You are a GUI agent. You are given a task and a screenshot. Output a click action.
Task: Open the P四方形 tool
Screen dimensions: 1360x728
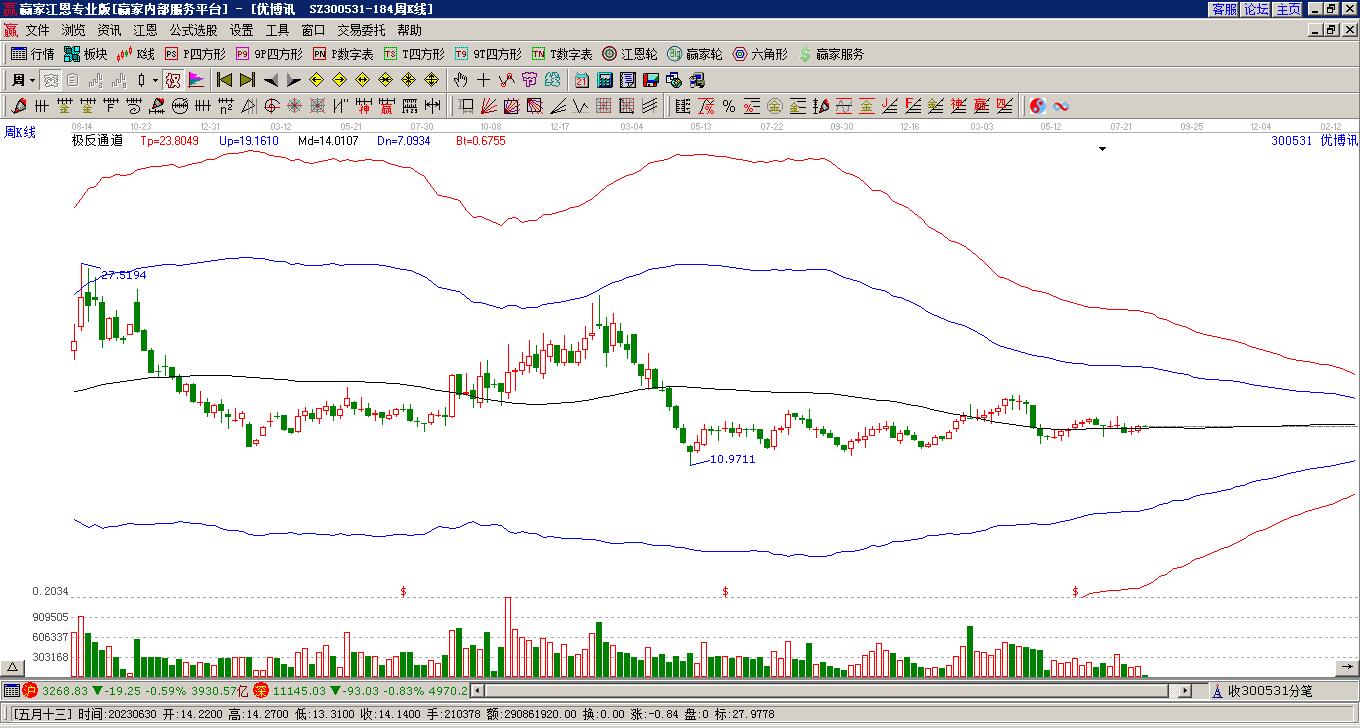(195, 54)
